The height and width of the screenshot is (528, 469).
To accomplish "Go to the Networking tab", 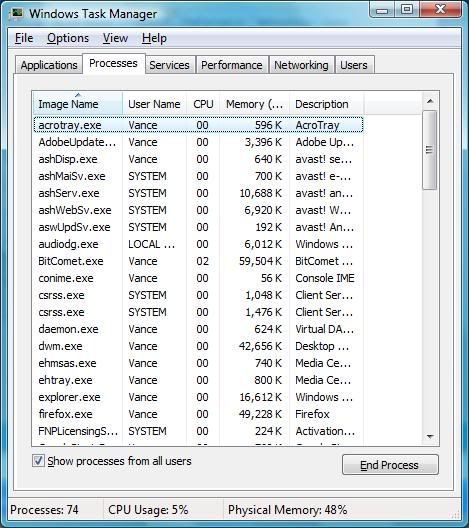I will coord(301,65).
